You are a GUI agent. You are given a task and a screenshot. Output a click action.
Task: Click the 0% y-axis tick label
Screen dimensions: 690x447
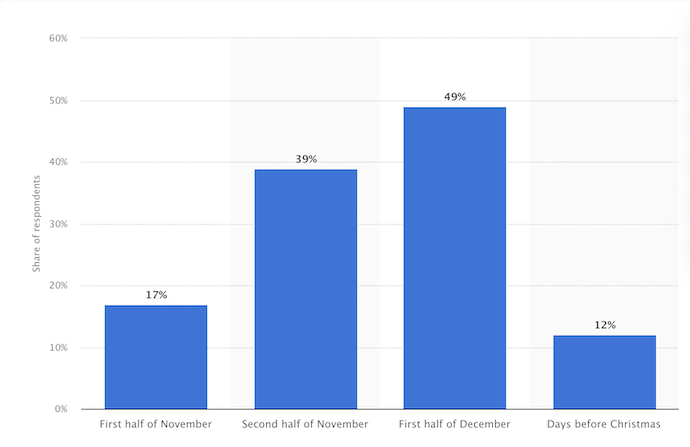60,409
